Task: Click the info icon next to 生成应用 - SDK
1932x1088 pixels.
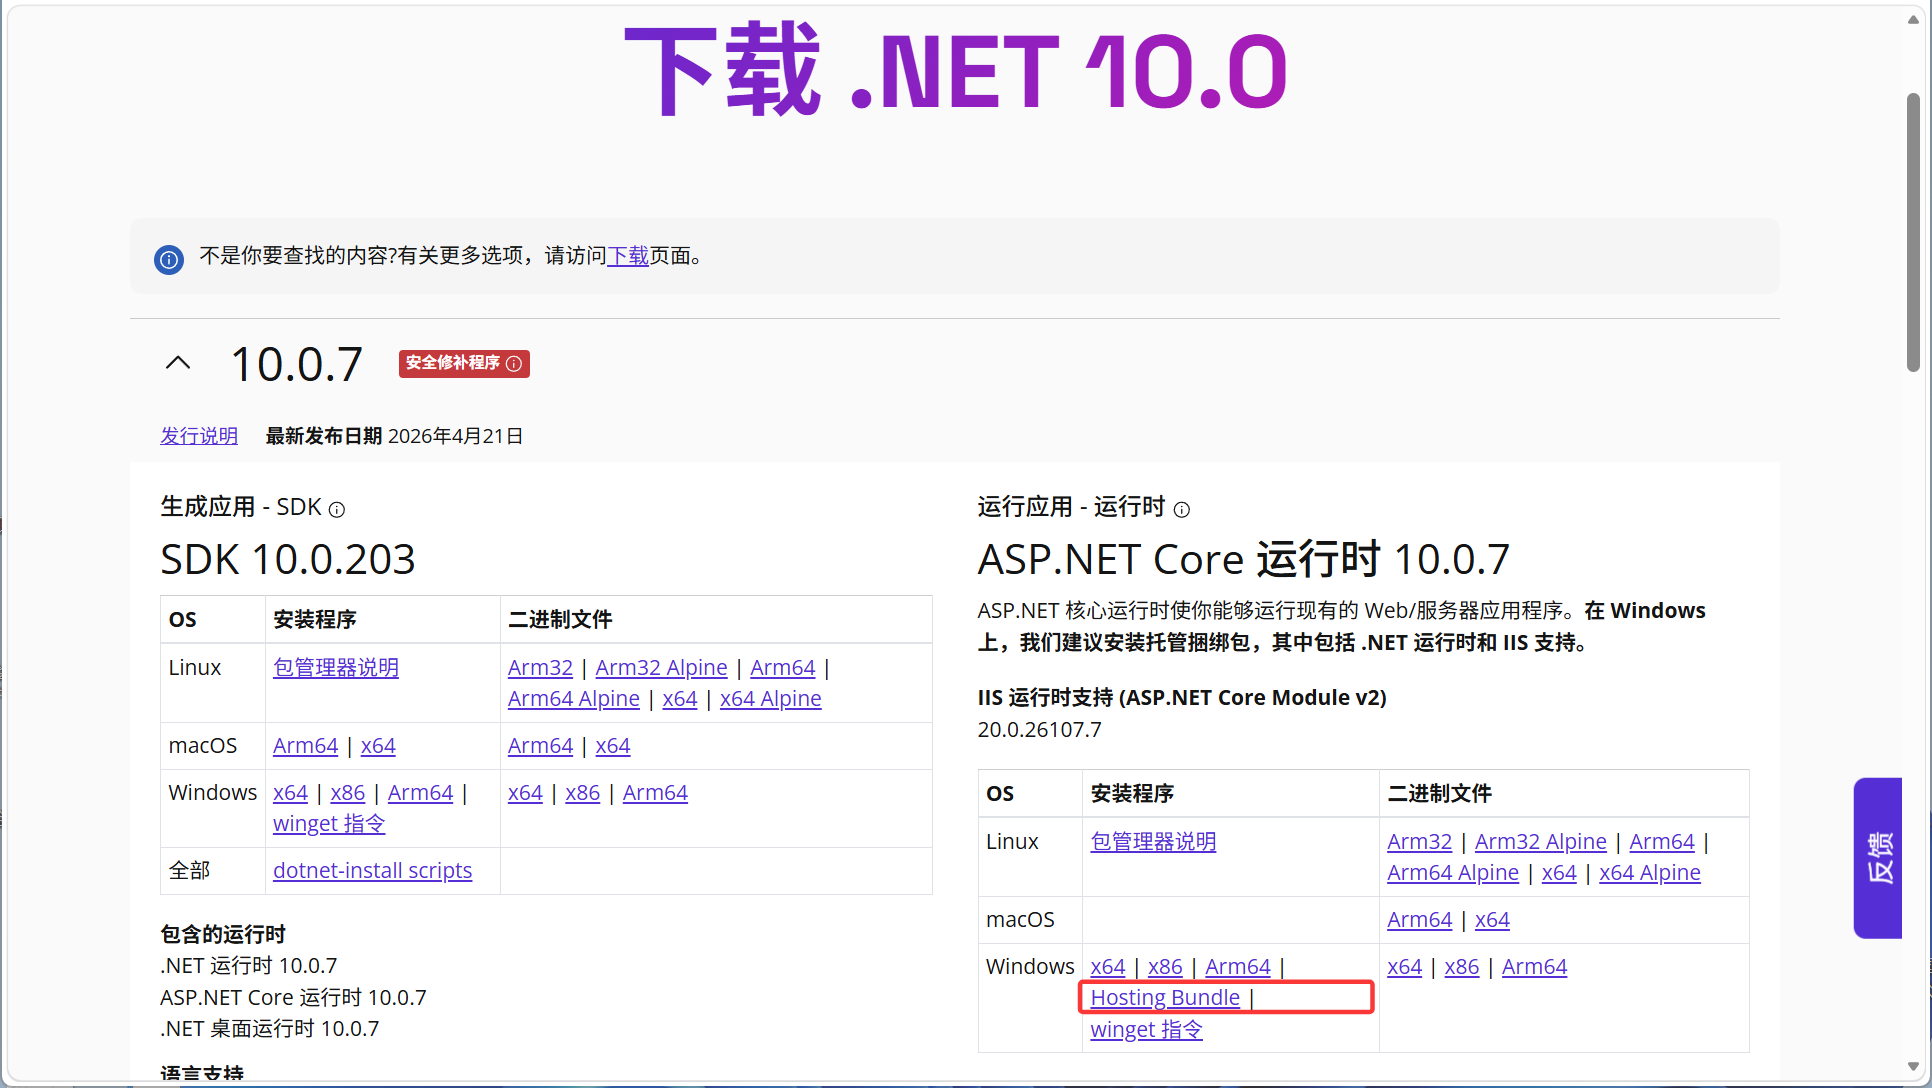Action: (x=337, y=510)
